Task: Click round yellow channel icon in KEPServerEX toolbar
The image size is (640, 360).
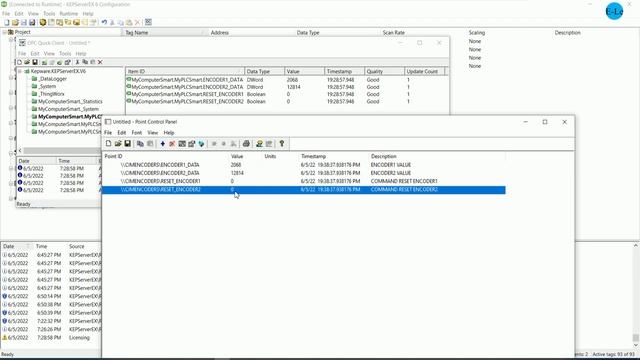Action: 42,22
